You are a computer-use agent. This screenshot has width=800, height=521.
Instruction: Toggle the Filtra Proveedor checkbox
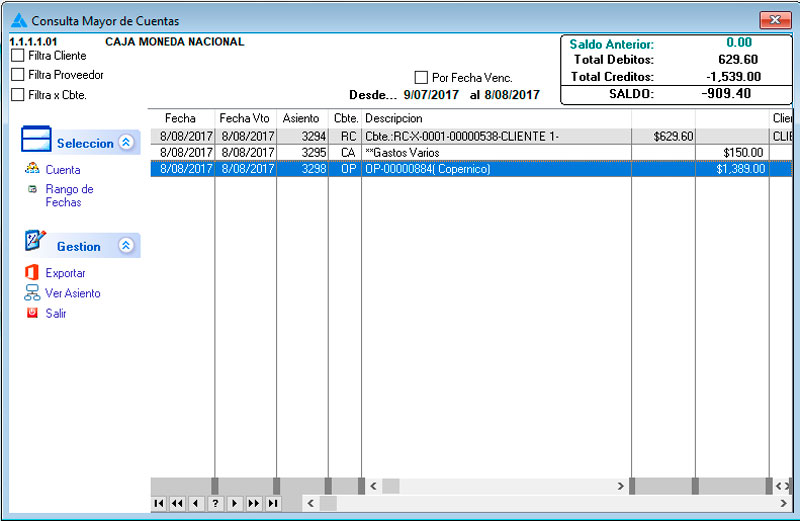(x=18, y=75)
